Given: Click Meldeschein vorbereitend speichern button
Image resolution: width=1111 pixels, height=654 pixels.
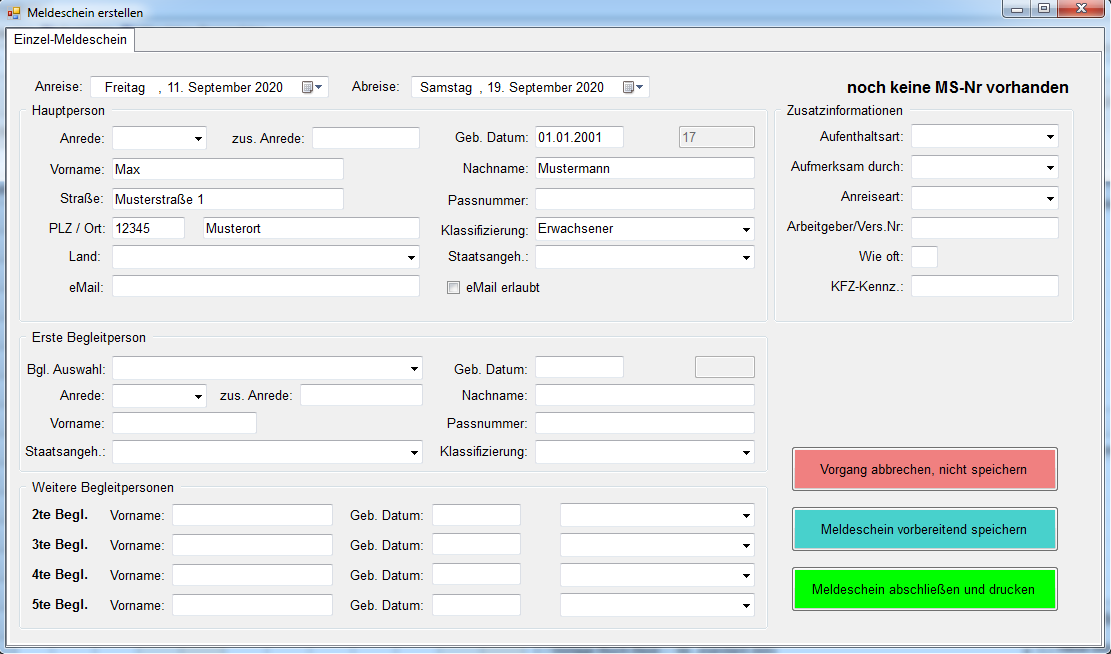Looking at the screenshot, I should [x=924, y=529].
